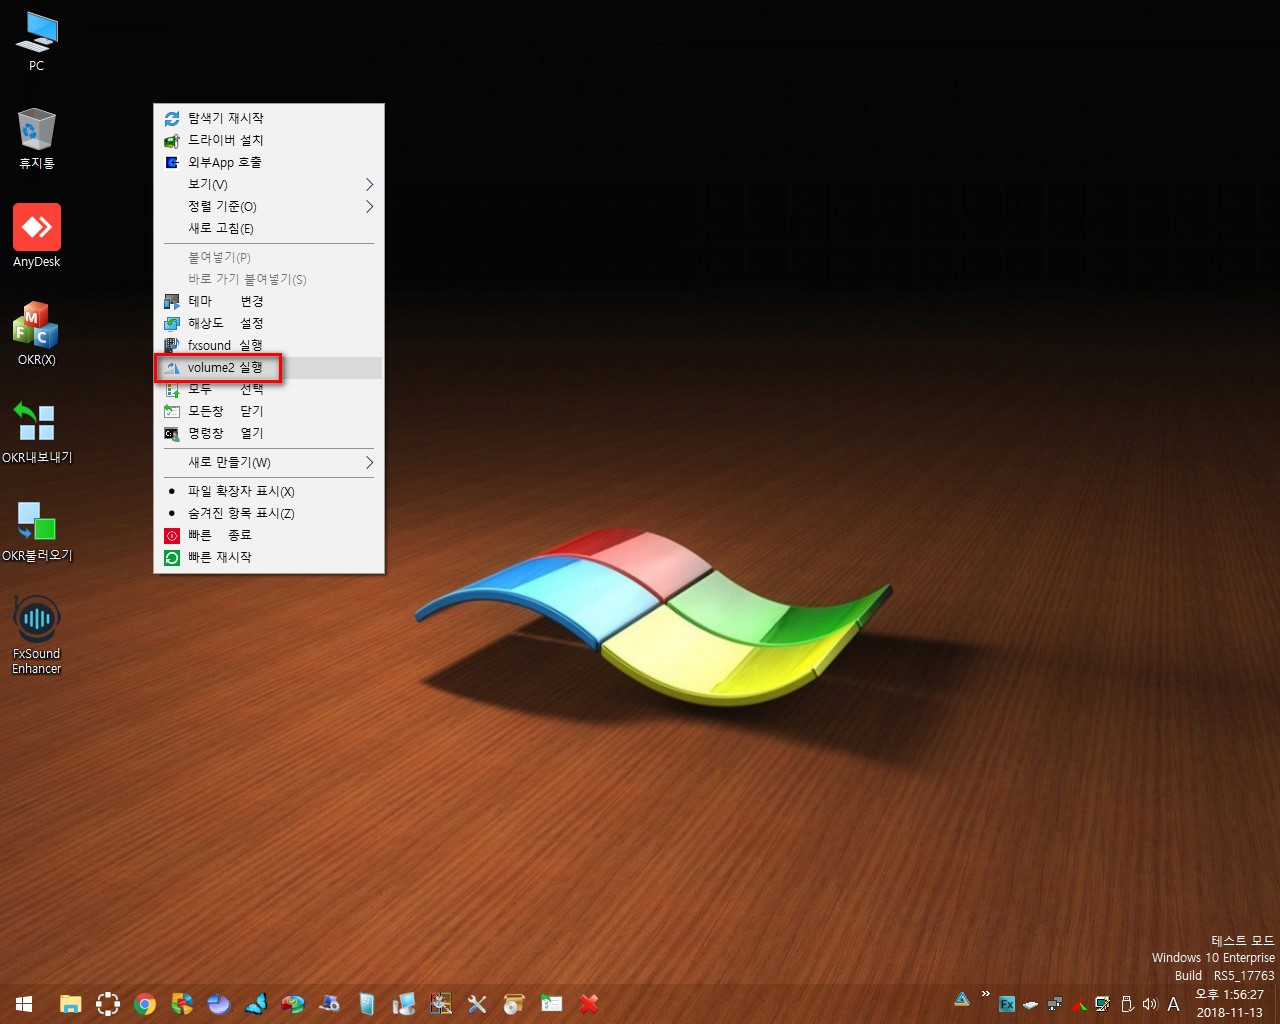The image size is (1280, 1024).
Task: Open the light-blue book icon in the taskbar
Action: [367, 1004]
